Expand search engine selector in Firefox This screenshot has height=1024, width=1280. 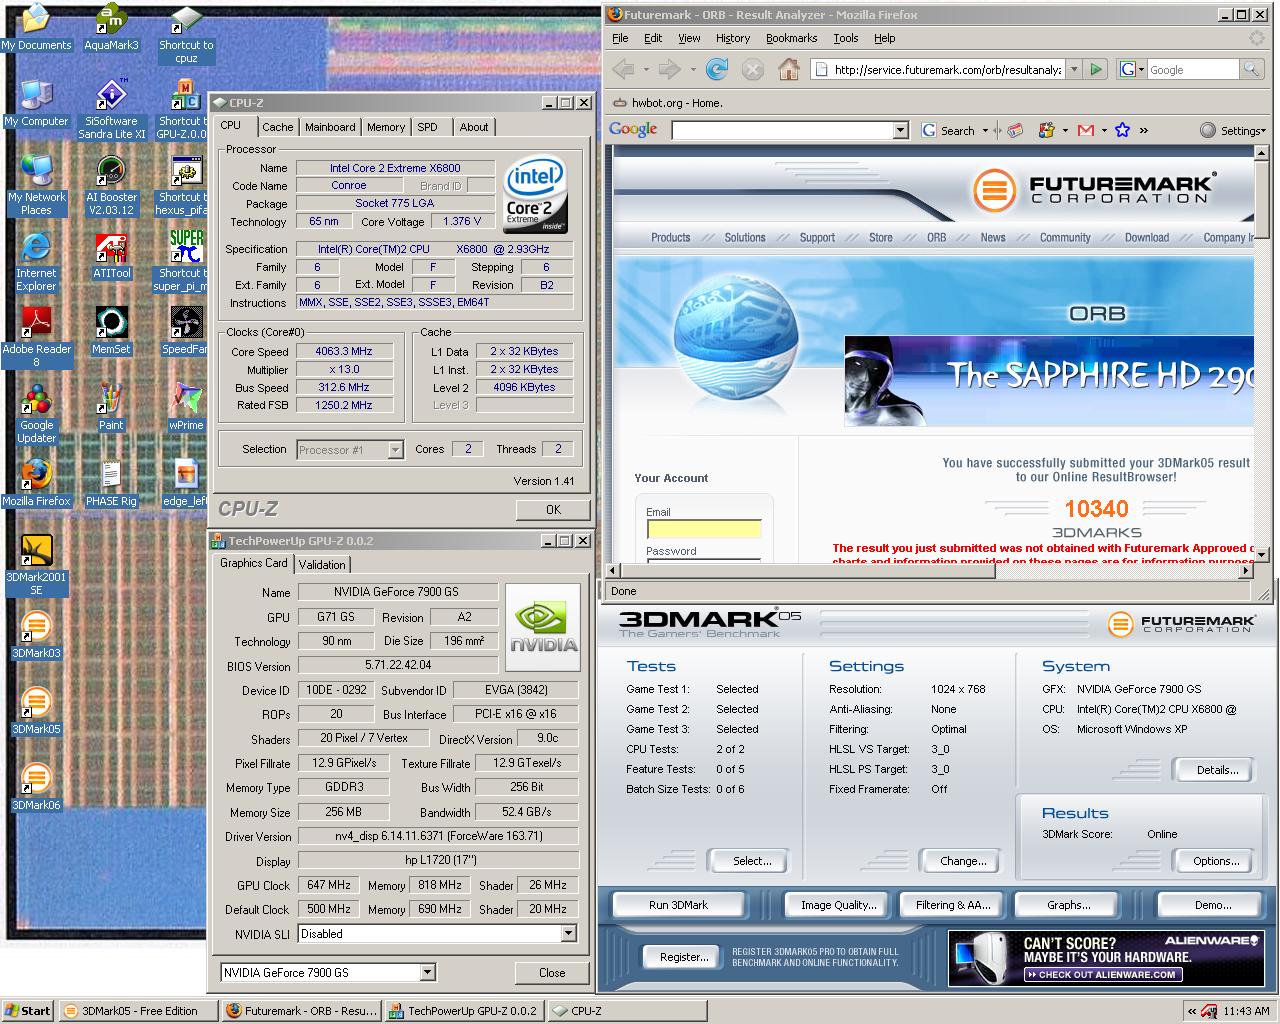(1132, 69)
